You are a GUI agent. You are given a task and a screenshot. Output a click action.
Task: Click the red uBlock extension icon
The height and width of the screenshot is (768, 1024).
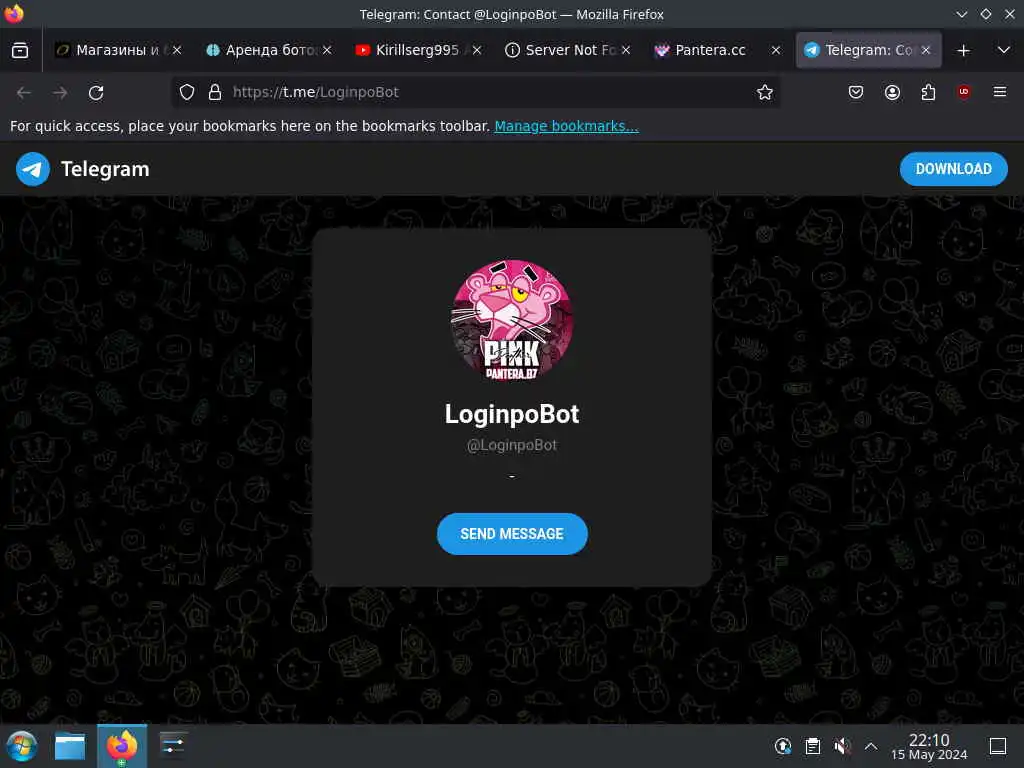[964, 92]
